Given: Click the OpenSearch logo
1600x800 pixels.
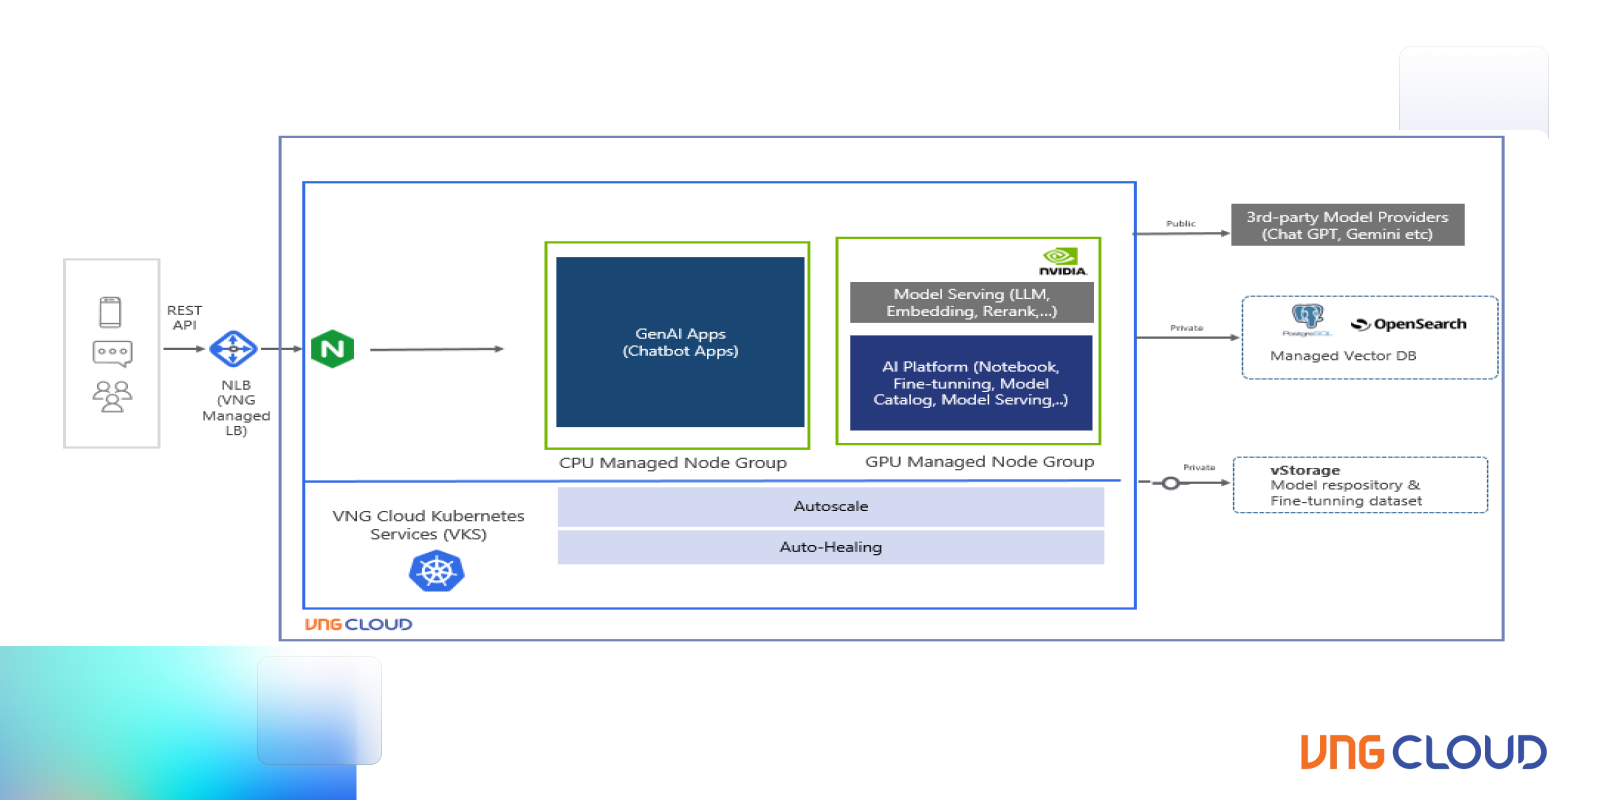Looking at the screenshot, I should (x=1409, y=324).
